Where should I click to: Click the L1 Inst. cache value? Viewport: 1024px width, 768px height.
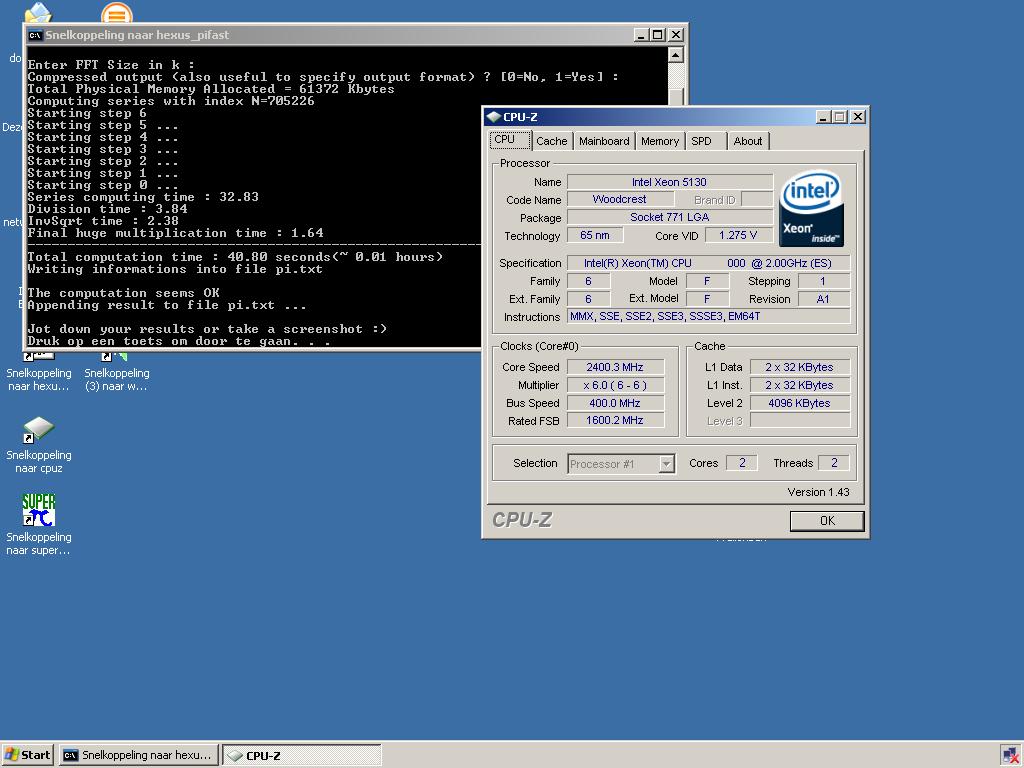(x=799, y=385)
